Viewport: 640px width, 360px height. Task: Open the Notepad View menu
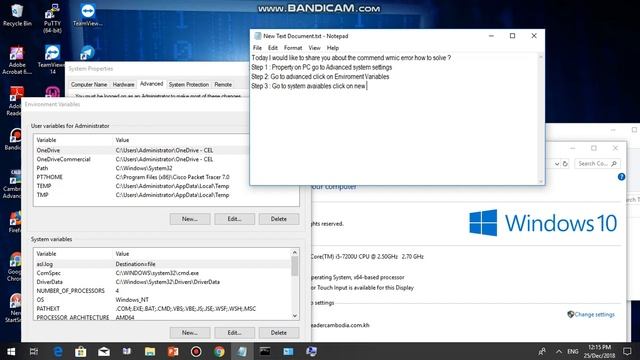click(314, 48)
